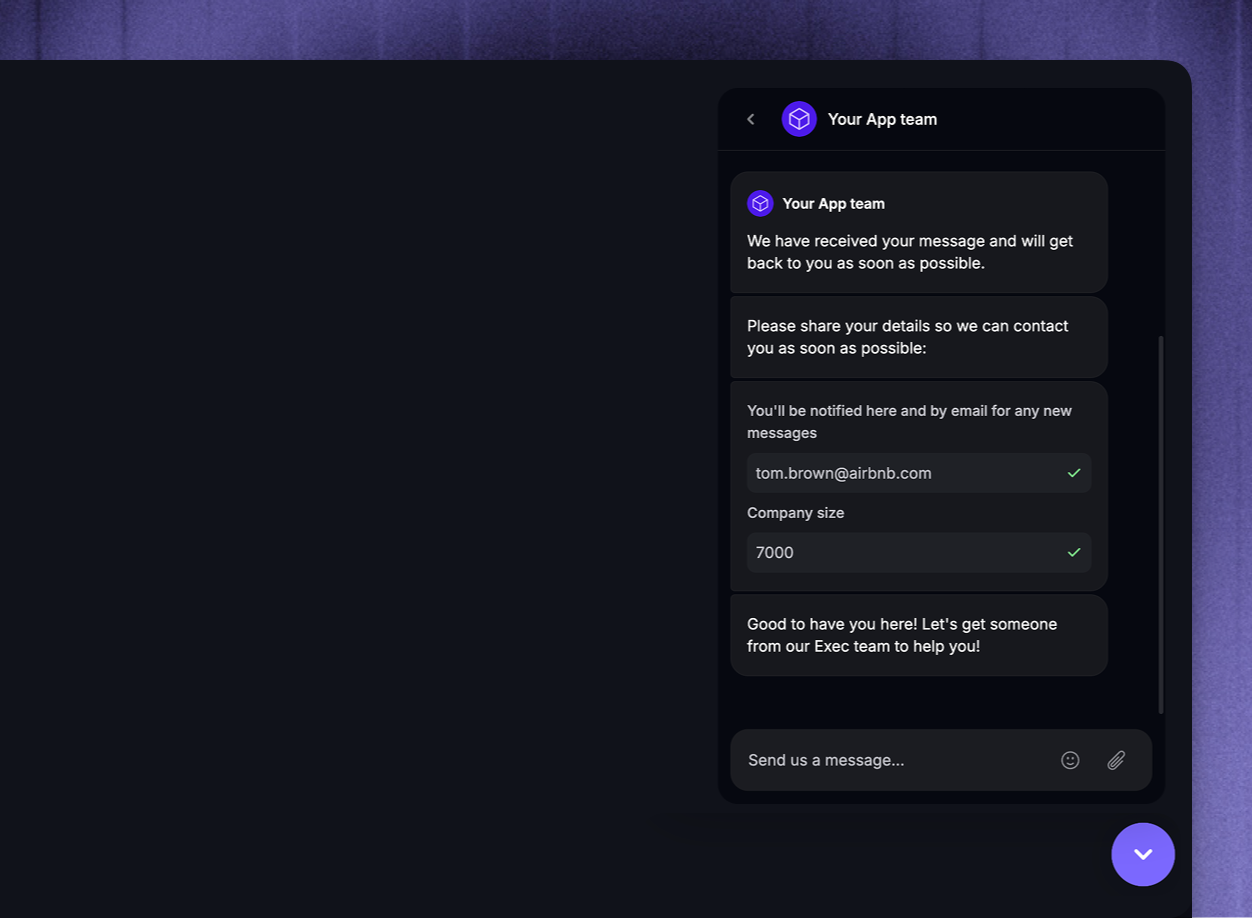The height and width of the screenshot is (918, 1252).
Task: Attach a file with the paperclip icon
Action: coord(1116,760)
